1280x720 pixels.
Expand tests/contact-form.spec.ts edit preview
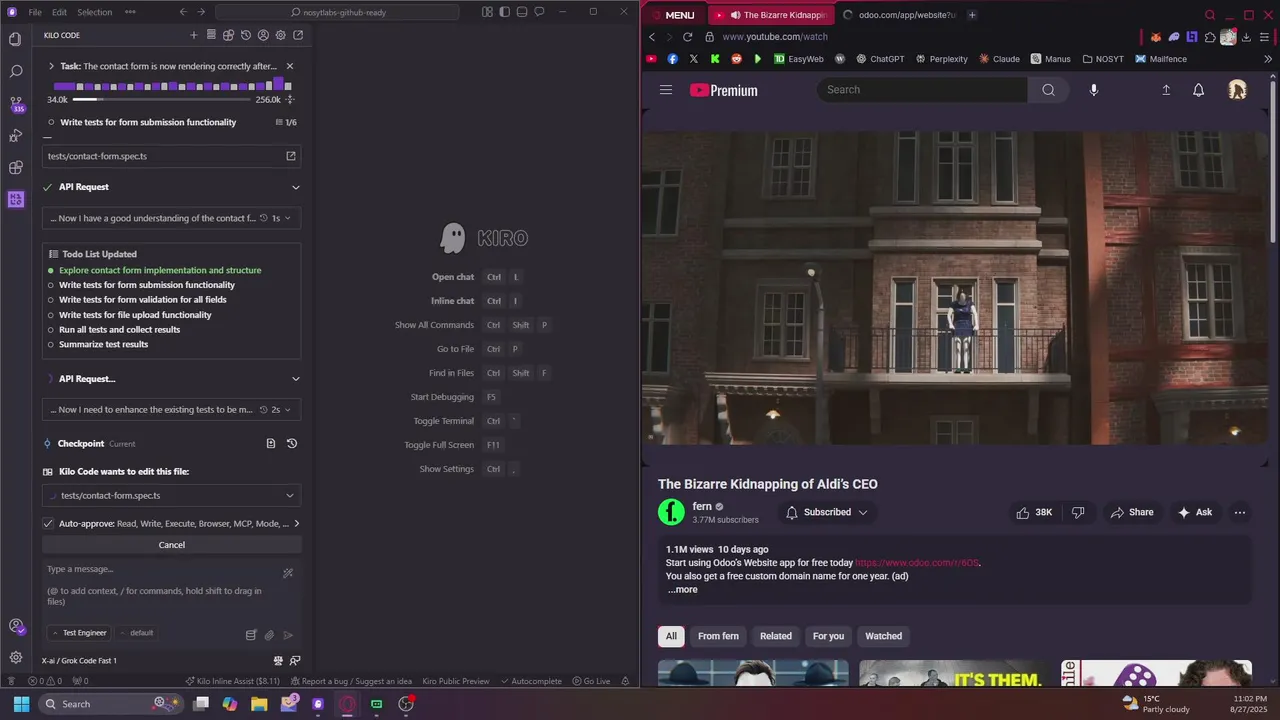290,496
